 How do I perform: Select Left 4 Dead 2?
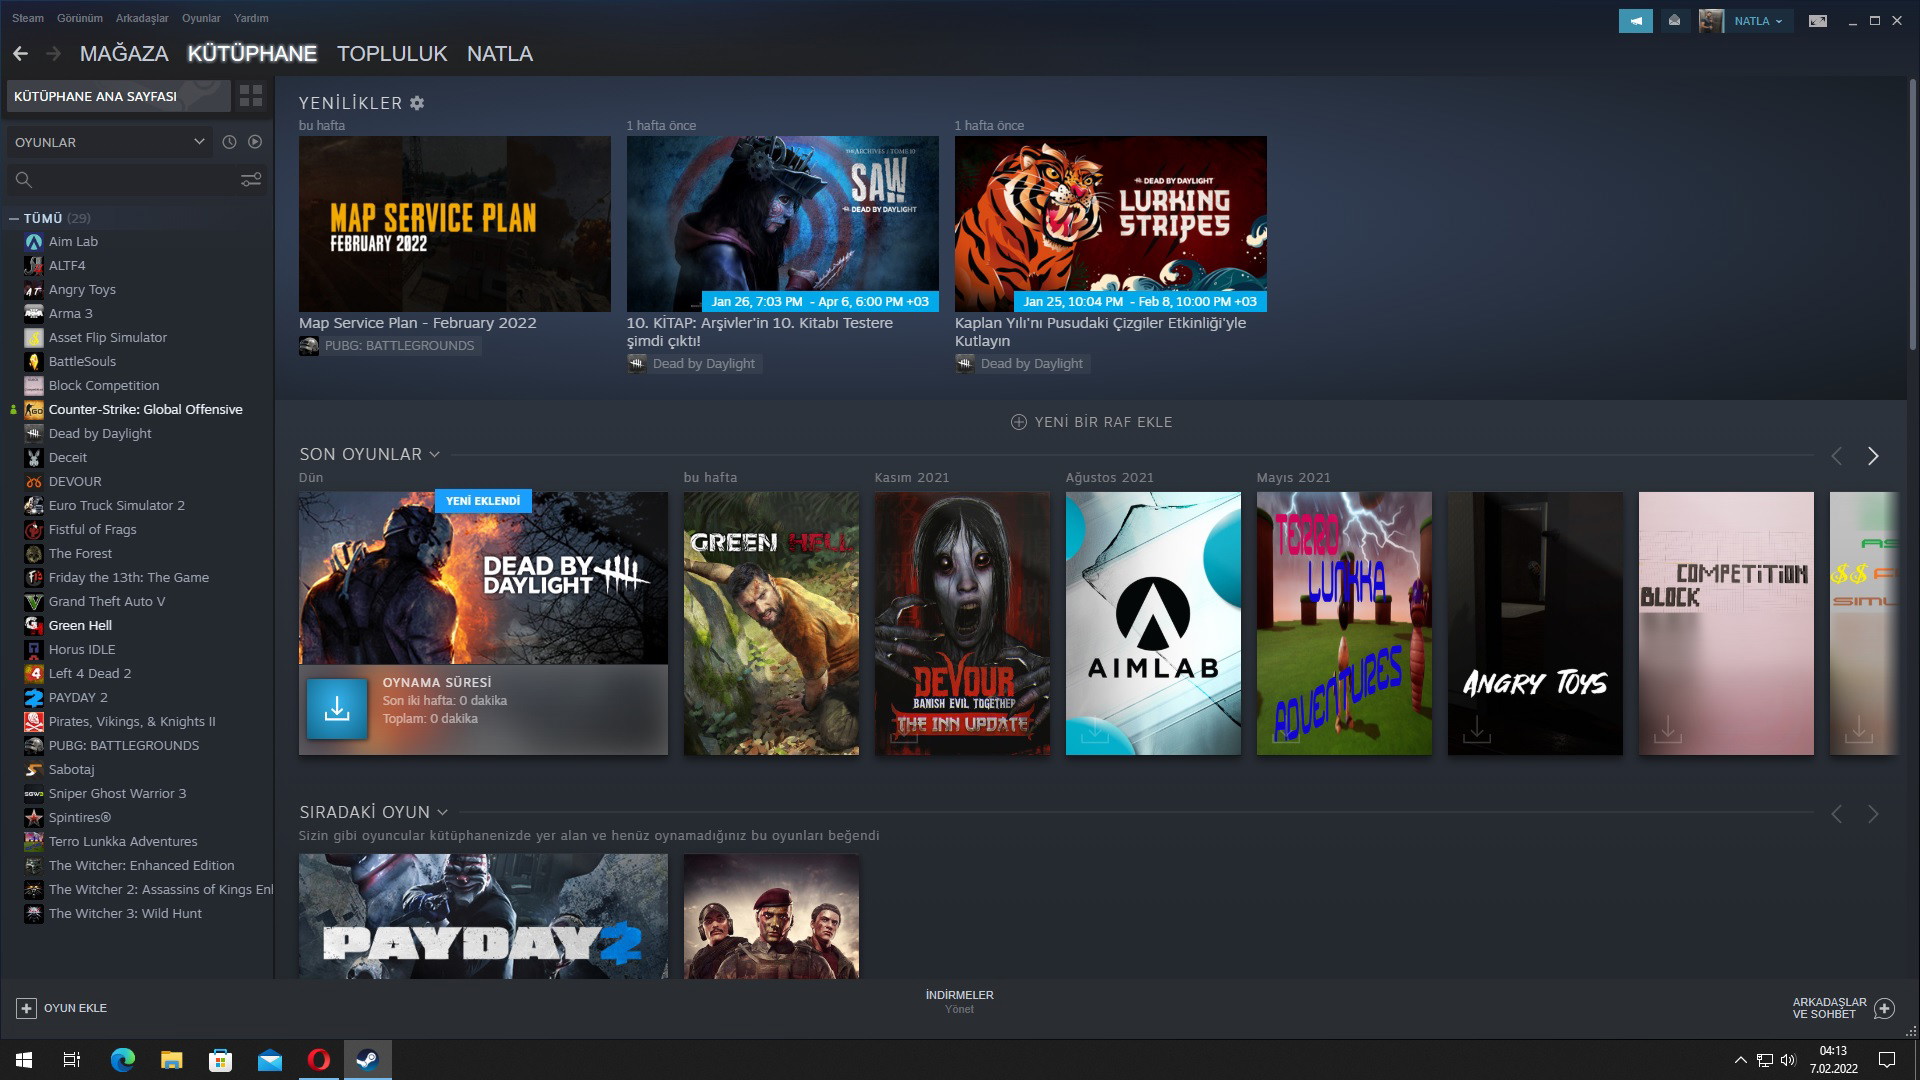tap(90, 674)
